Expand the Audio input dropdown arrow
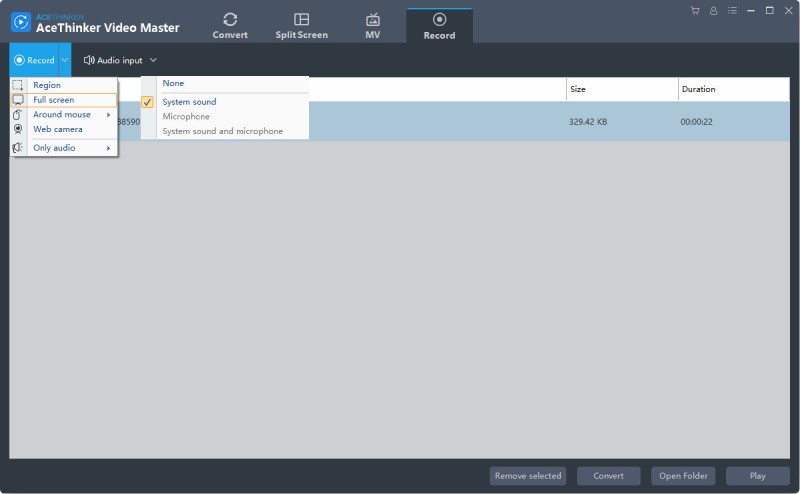This screenshot has width=800, height=494. pyautogui.click(x=153, y=60)
